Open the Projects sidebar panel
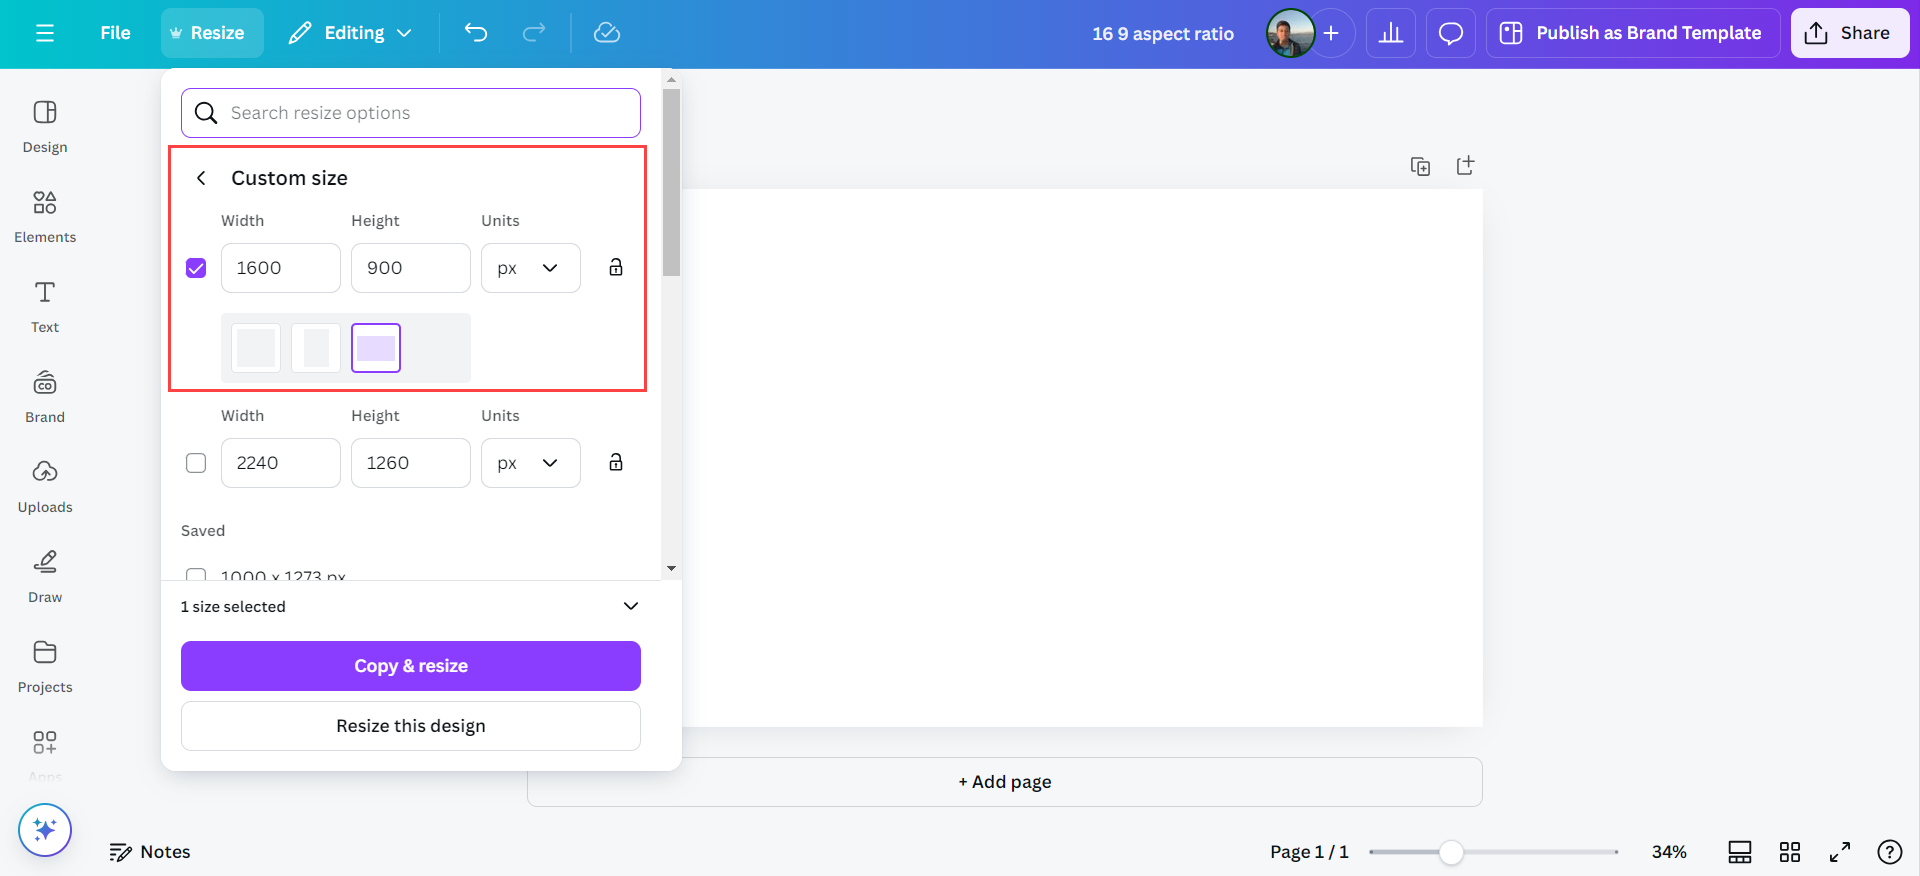The width and height of the screenshot is (1920, 876). 45,666
